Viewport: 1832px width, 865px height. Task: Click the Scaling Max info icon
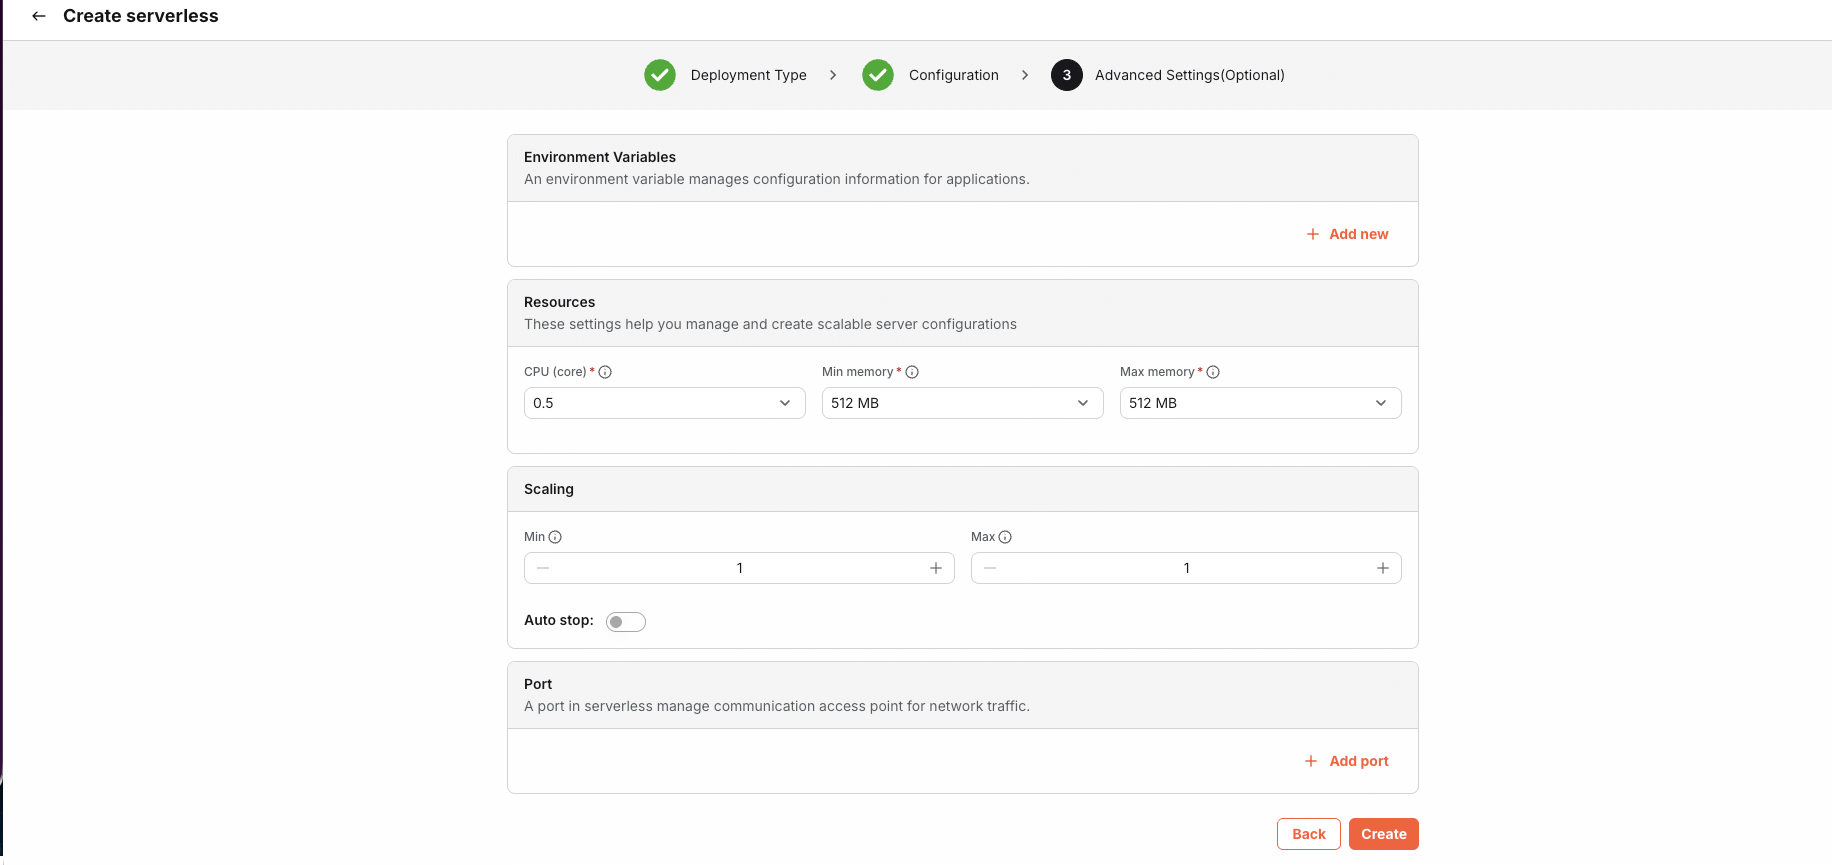click(x=1005, y=537)
